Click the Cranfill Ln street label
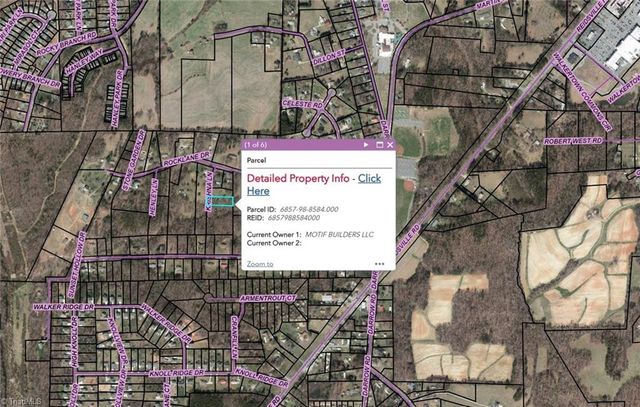Screen dimensions: 640x407 tap(234, 338)
